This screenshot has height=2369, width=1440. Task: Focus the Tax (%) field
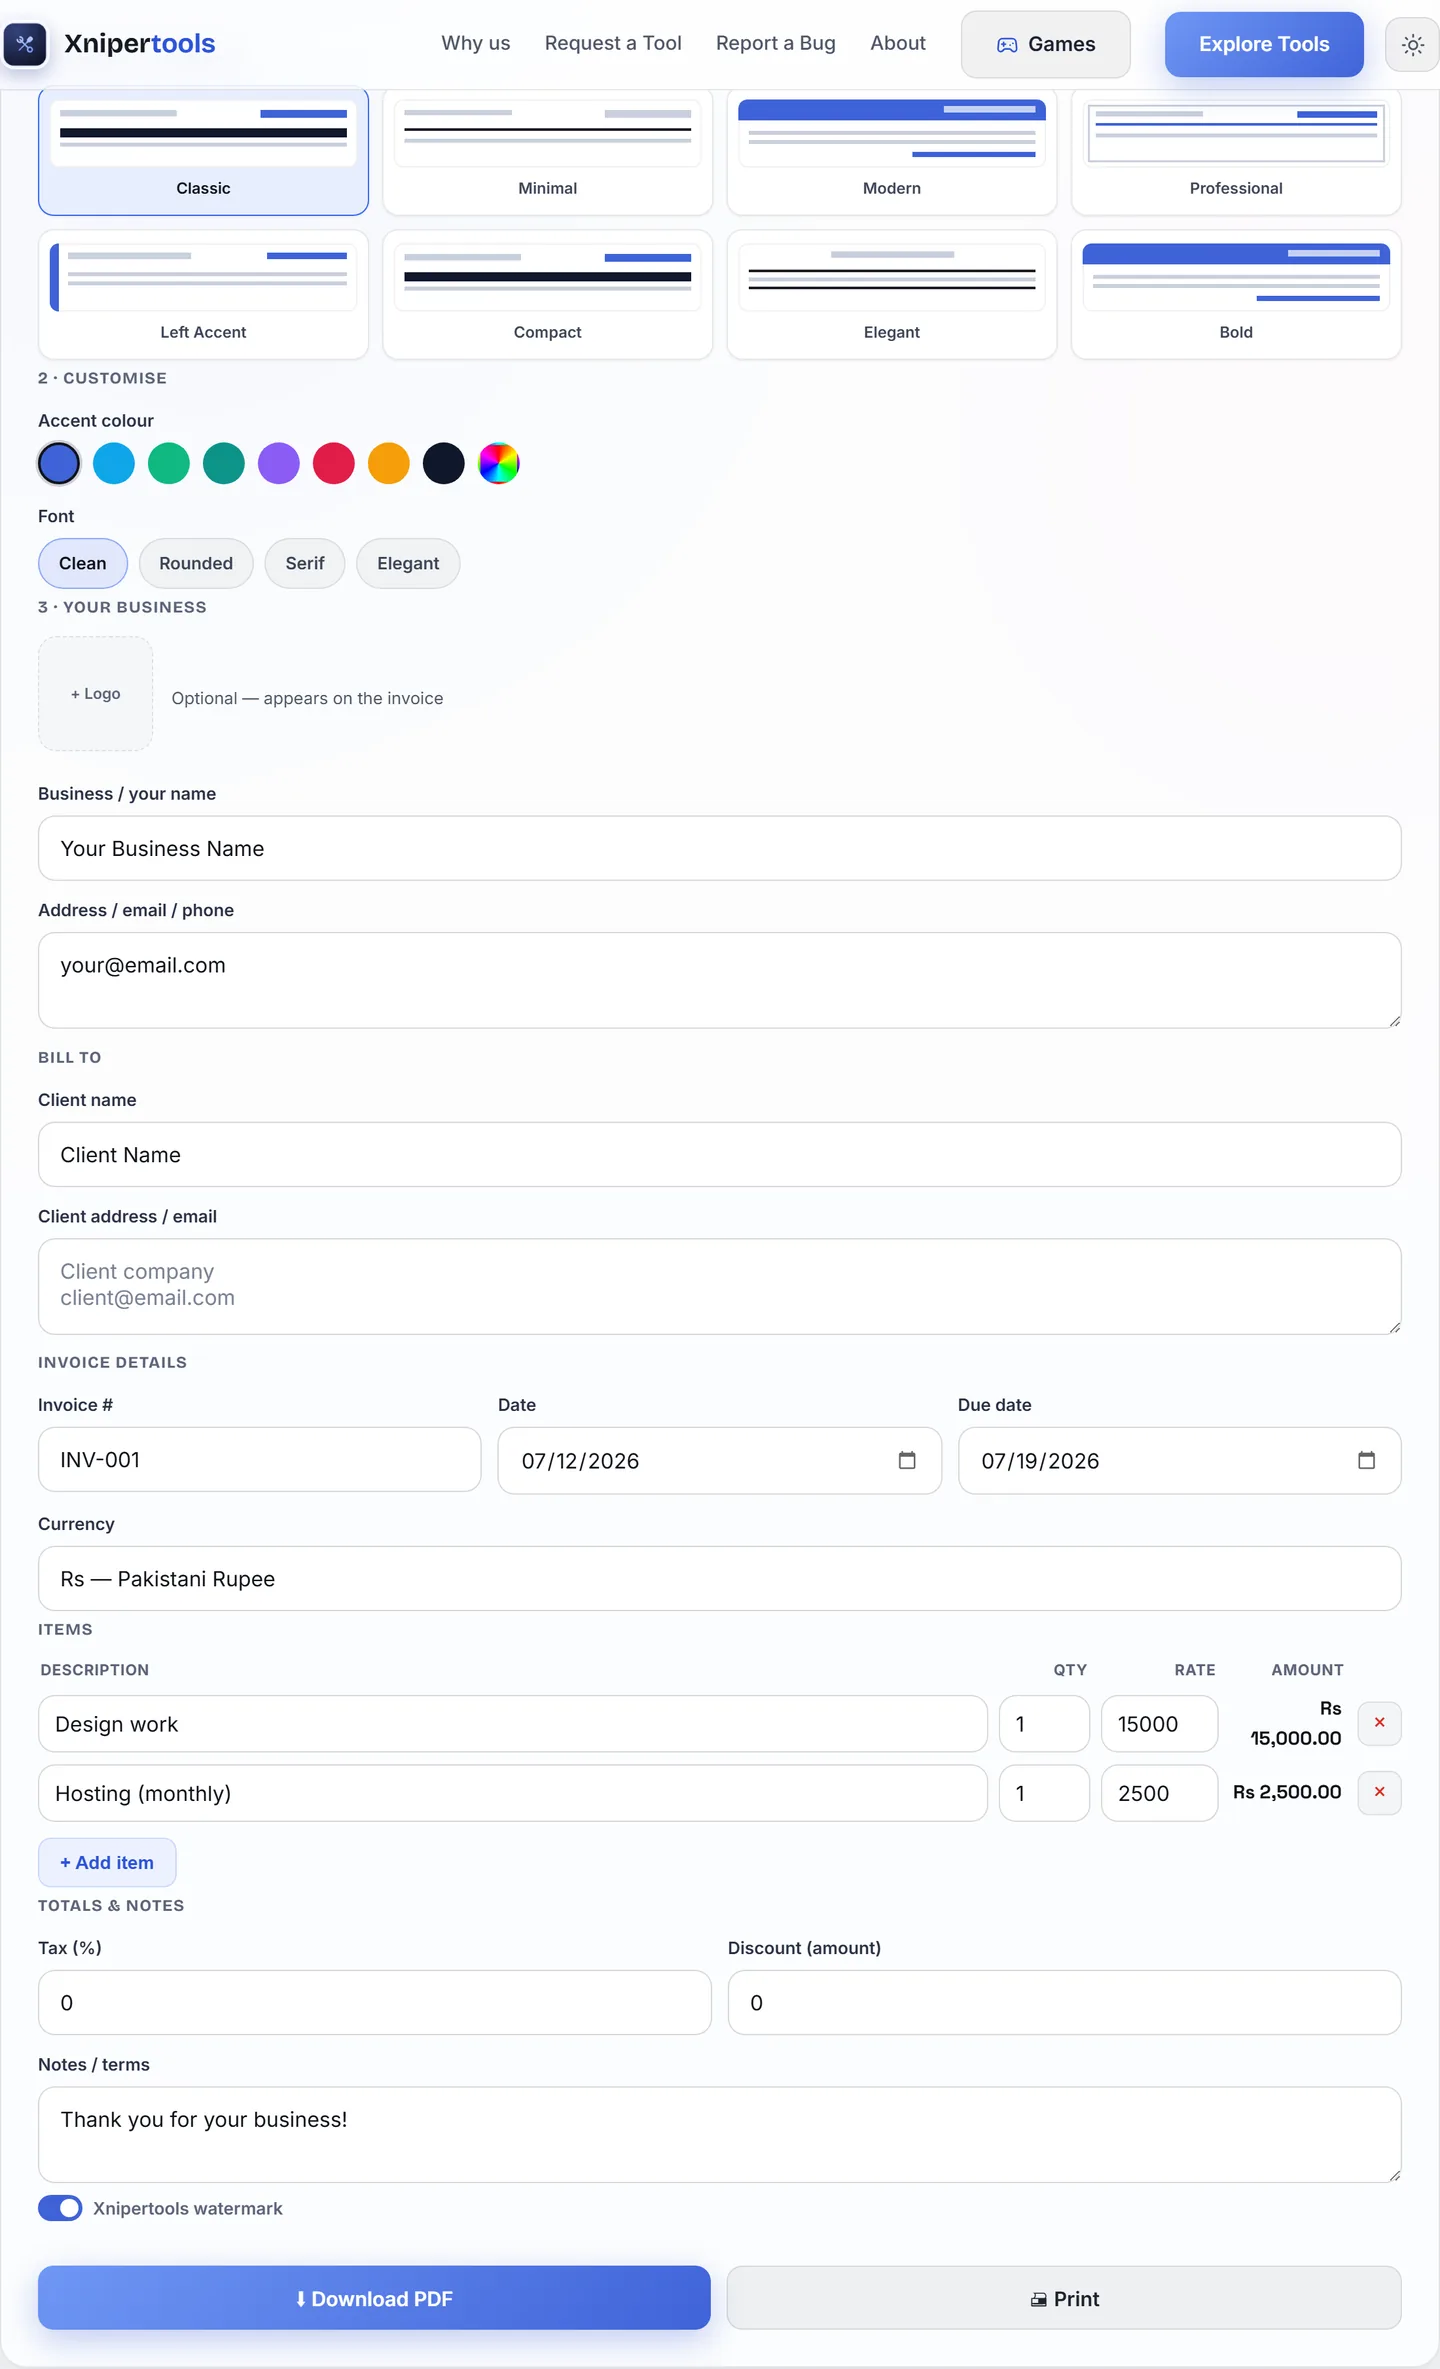click(x=374, y=2002)
